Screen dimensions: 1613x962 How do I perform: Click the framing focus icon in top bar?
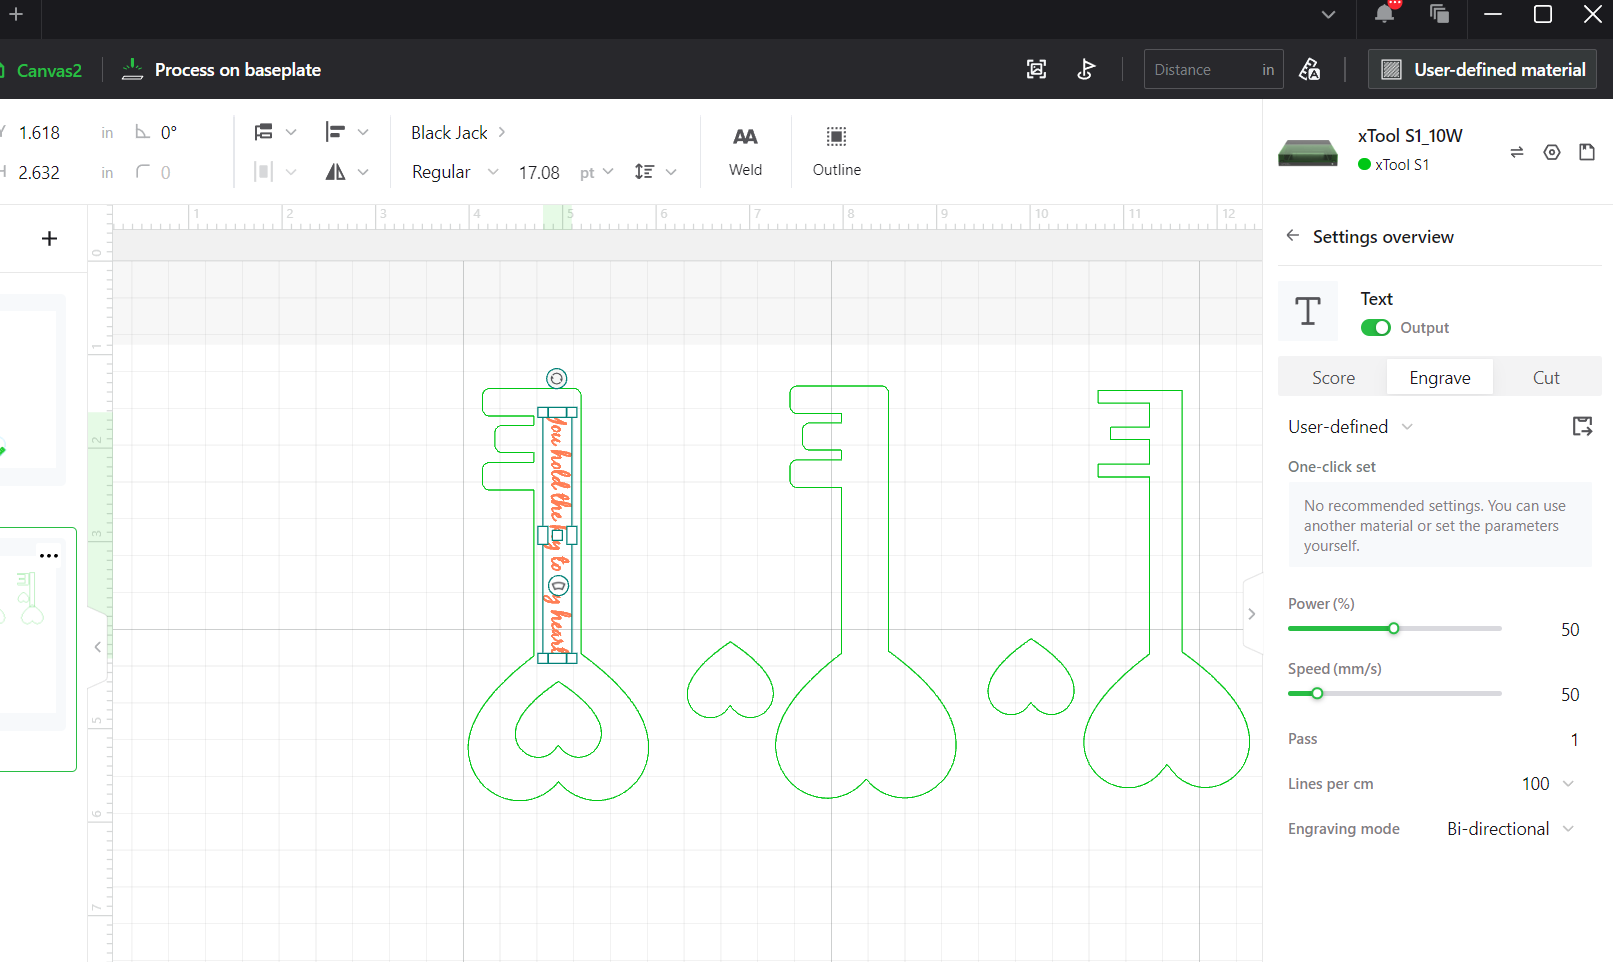(x=1037, y=69)
